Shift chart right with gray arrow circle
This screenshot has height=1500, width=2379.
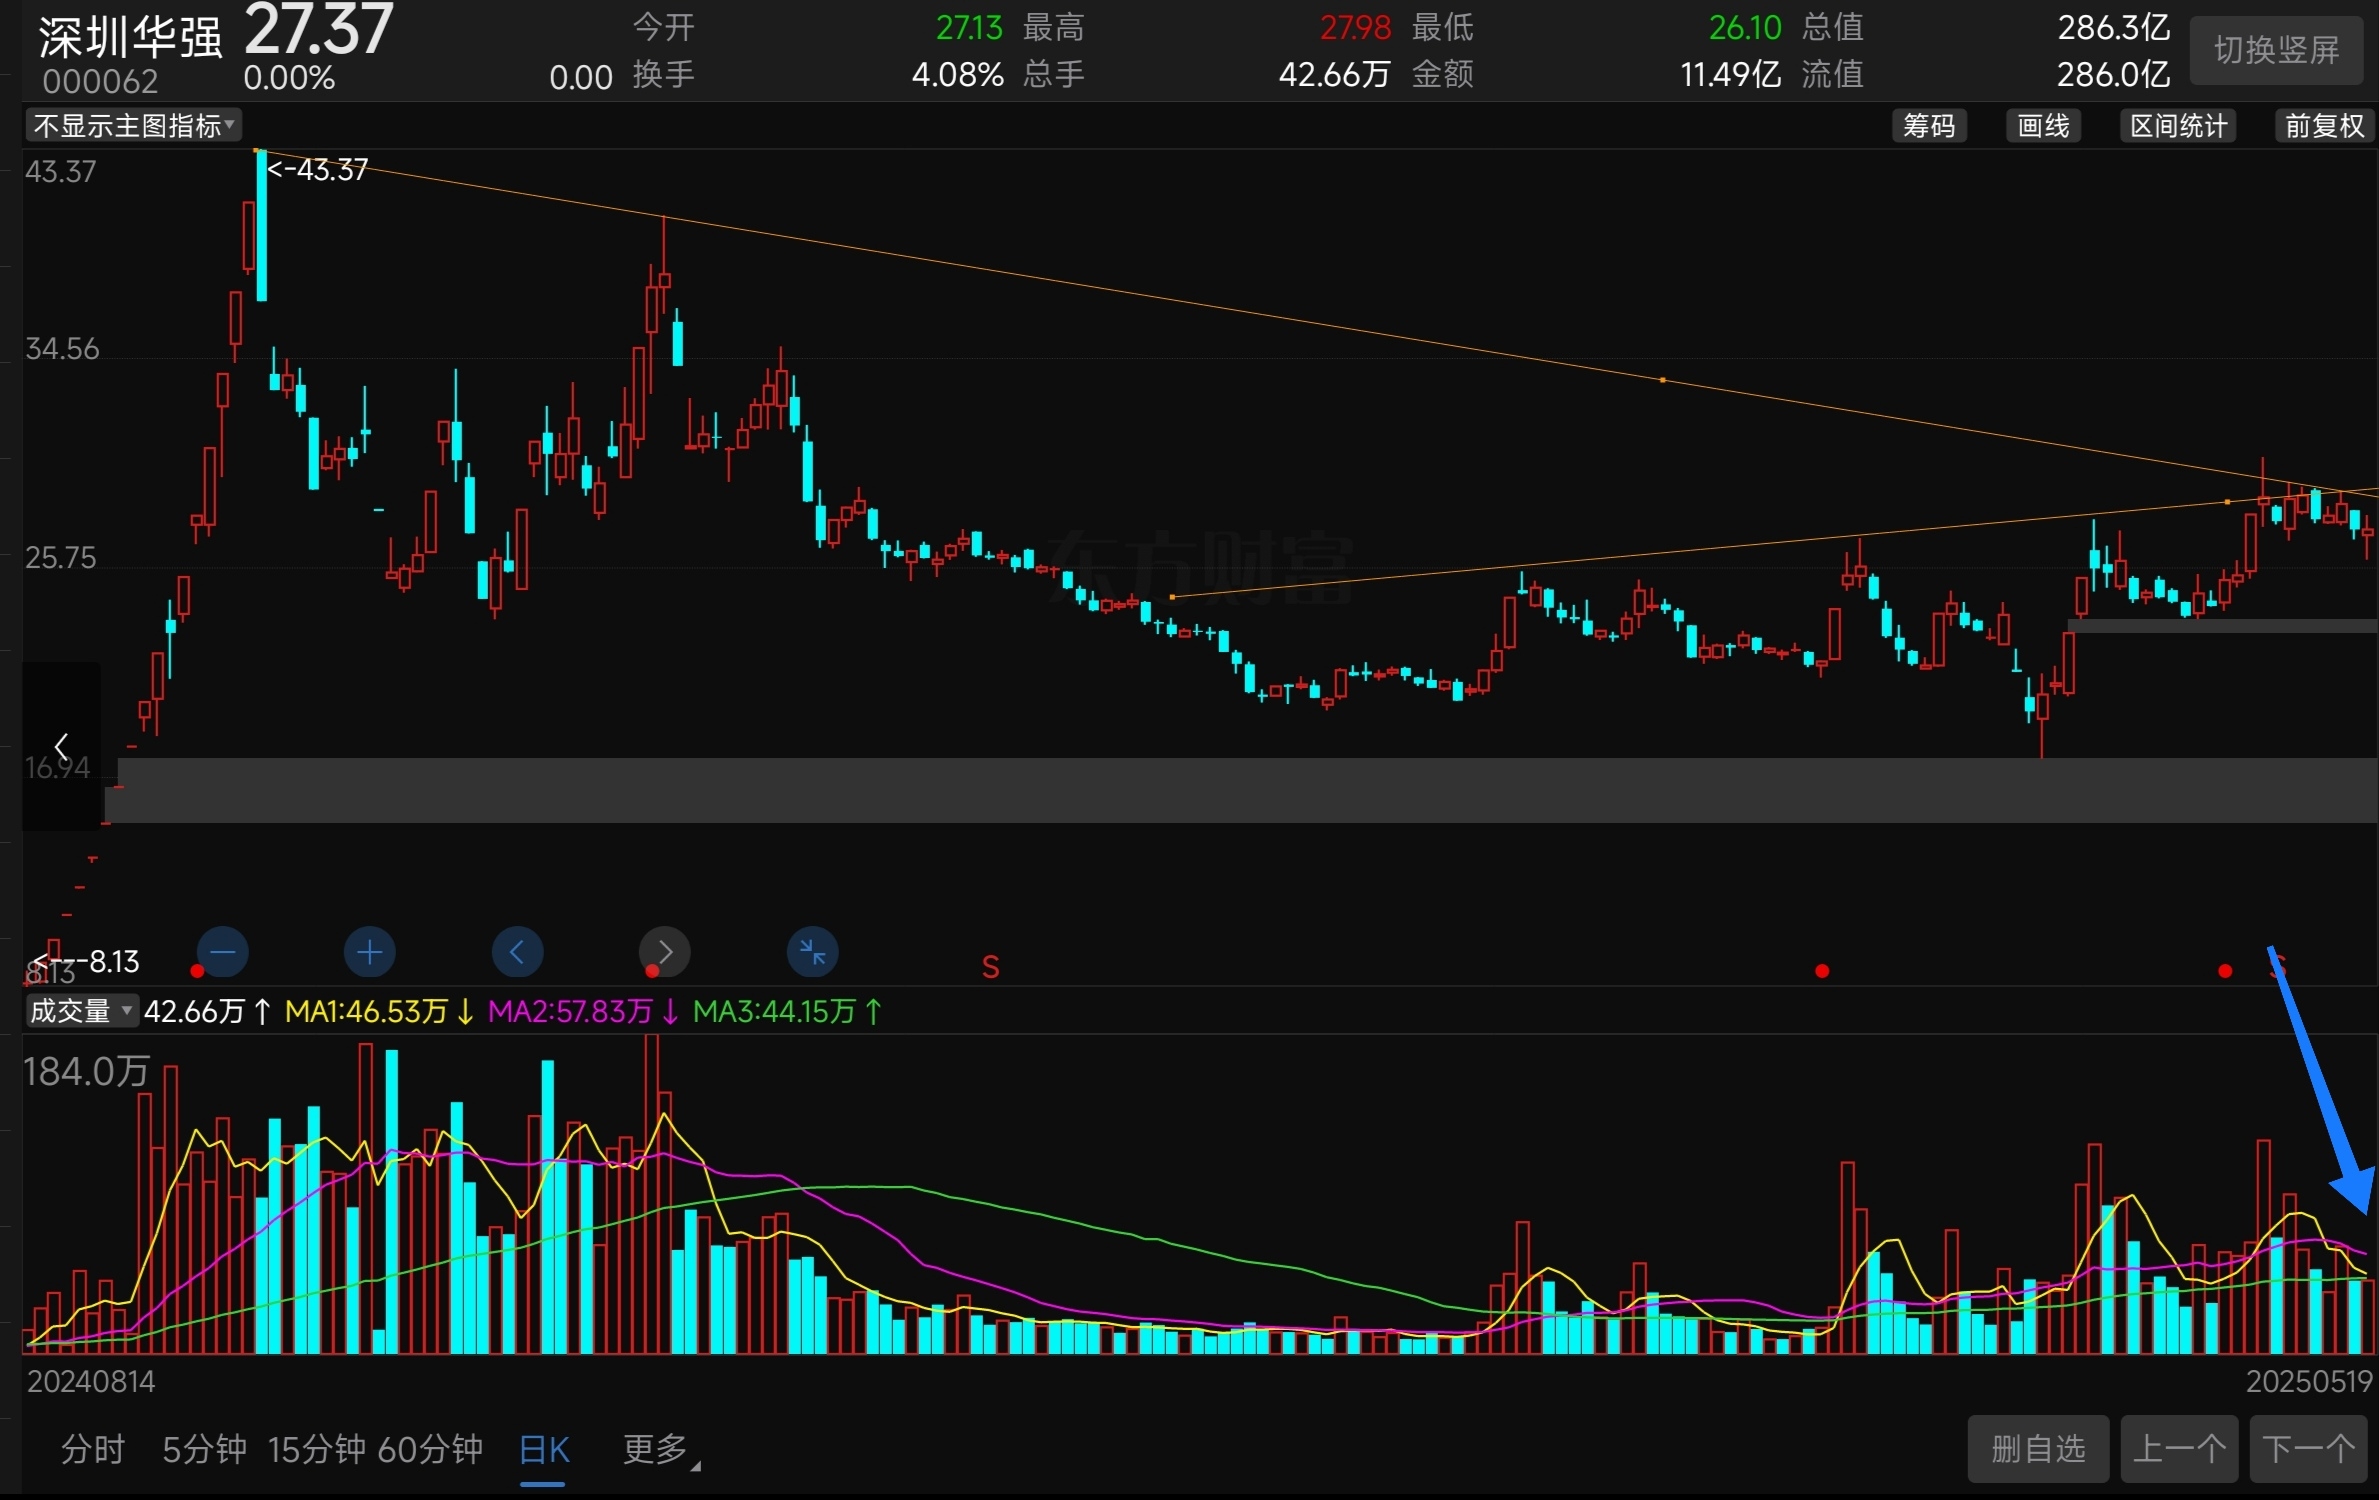[665, 952]
